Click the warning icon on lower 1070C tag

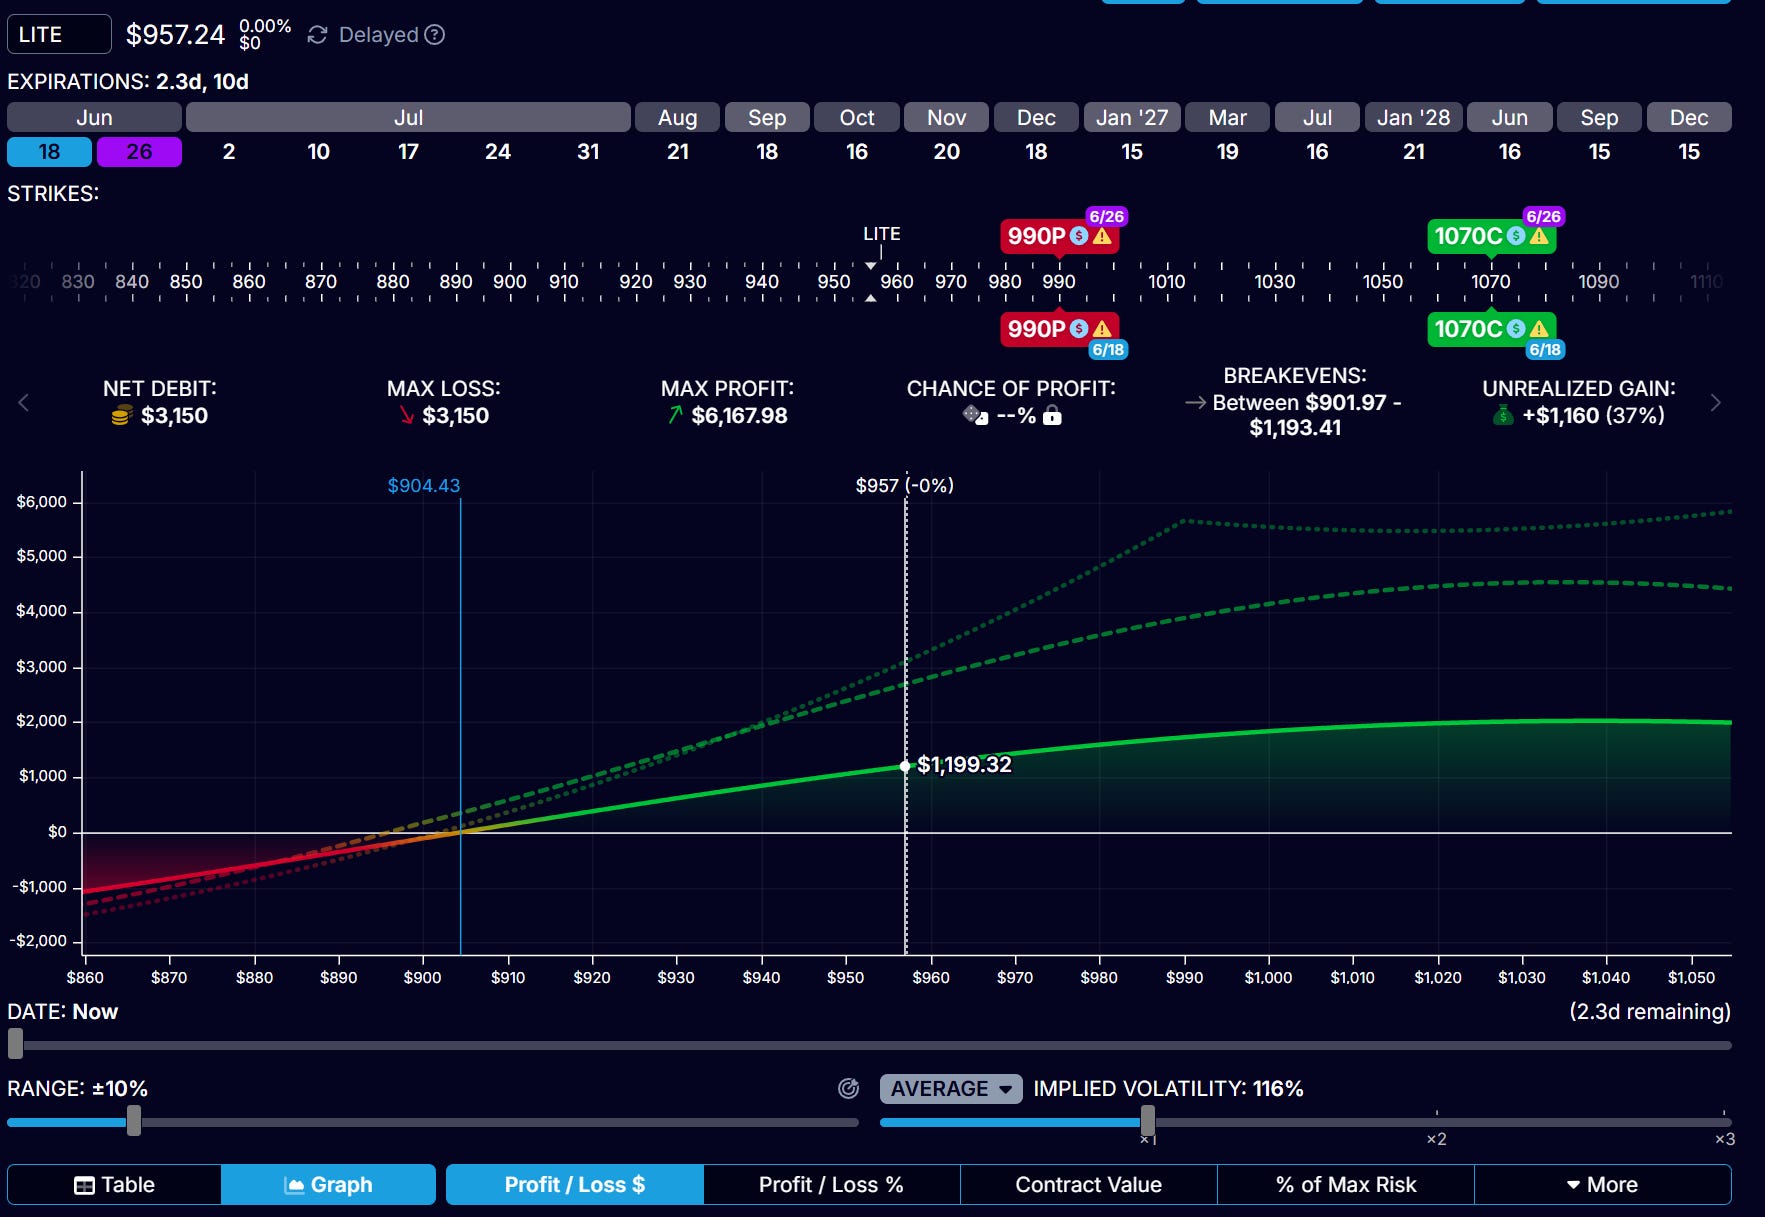click(1539, 329)
